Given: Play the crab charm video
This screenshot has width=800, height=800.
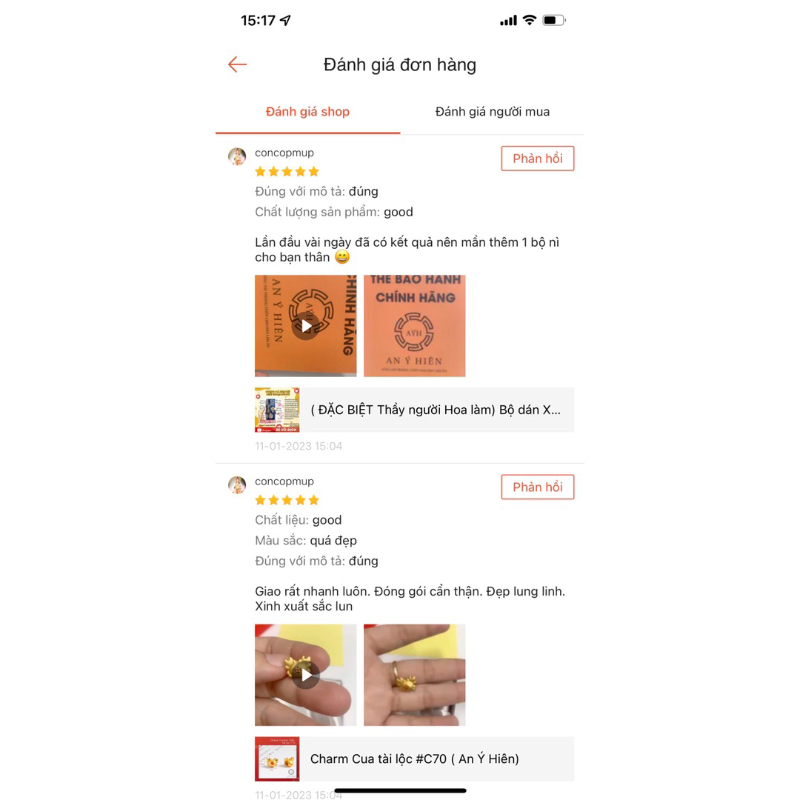Looking at the screenshot, I should (x=306, y=675).
